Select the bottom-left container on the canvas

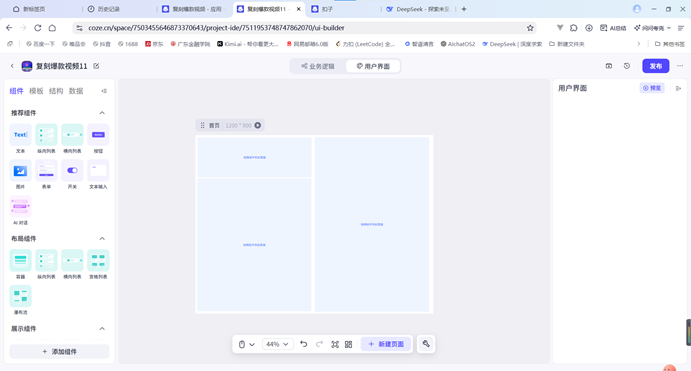tap(254, 245)
